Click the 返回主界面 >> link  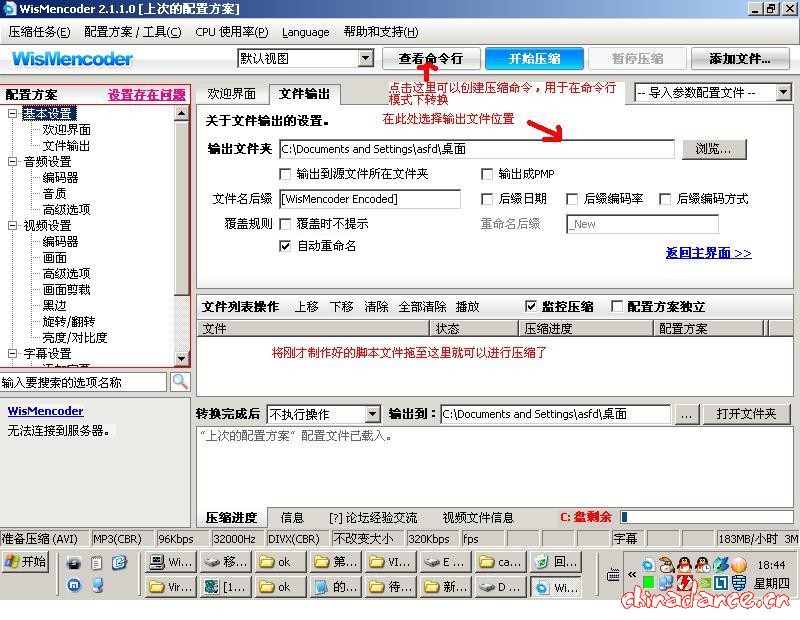[708, 253]
